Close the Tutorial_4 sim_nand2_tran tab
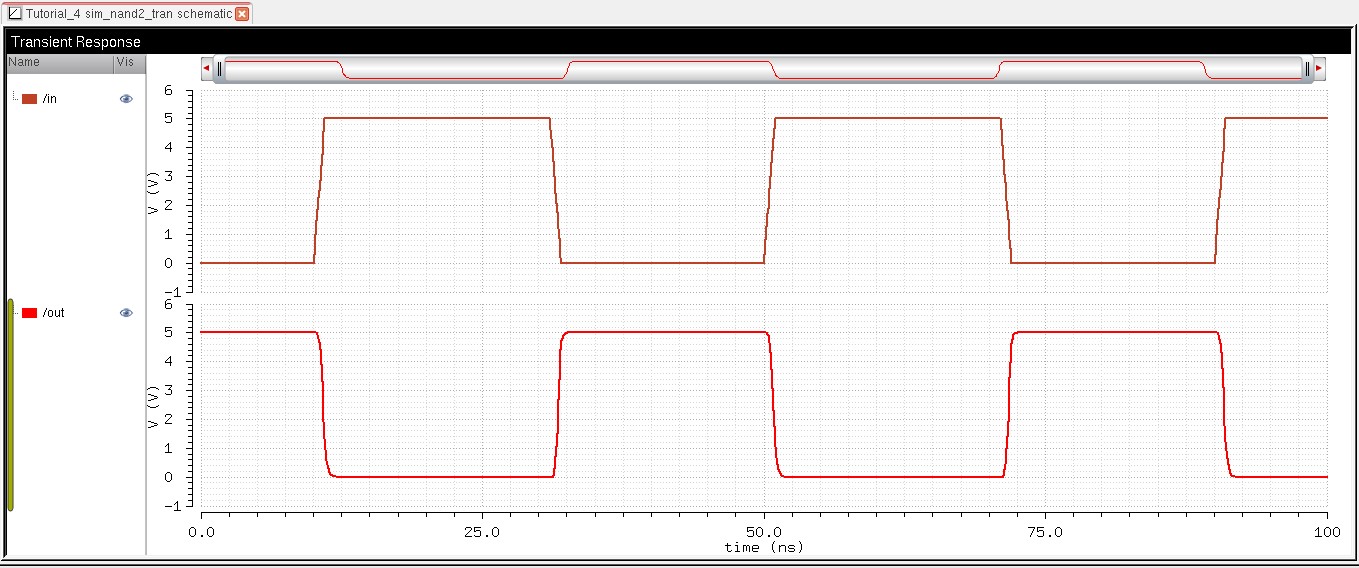Image resolution: width=1359 pixels, height=568 pixels. pyautogui.click(x=242, y=14)
